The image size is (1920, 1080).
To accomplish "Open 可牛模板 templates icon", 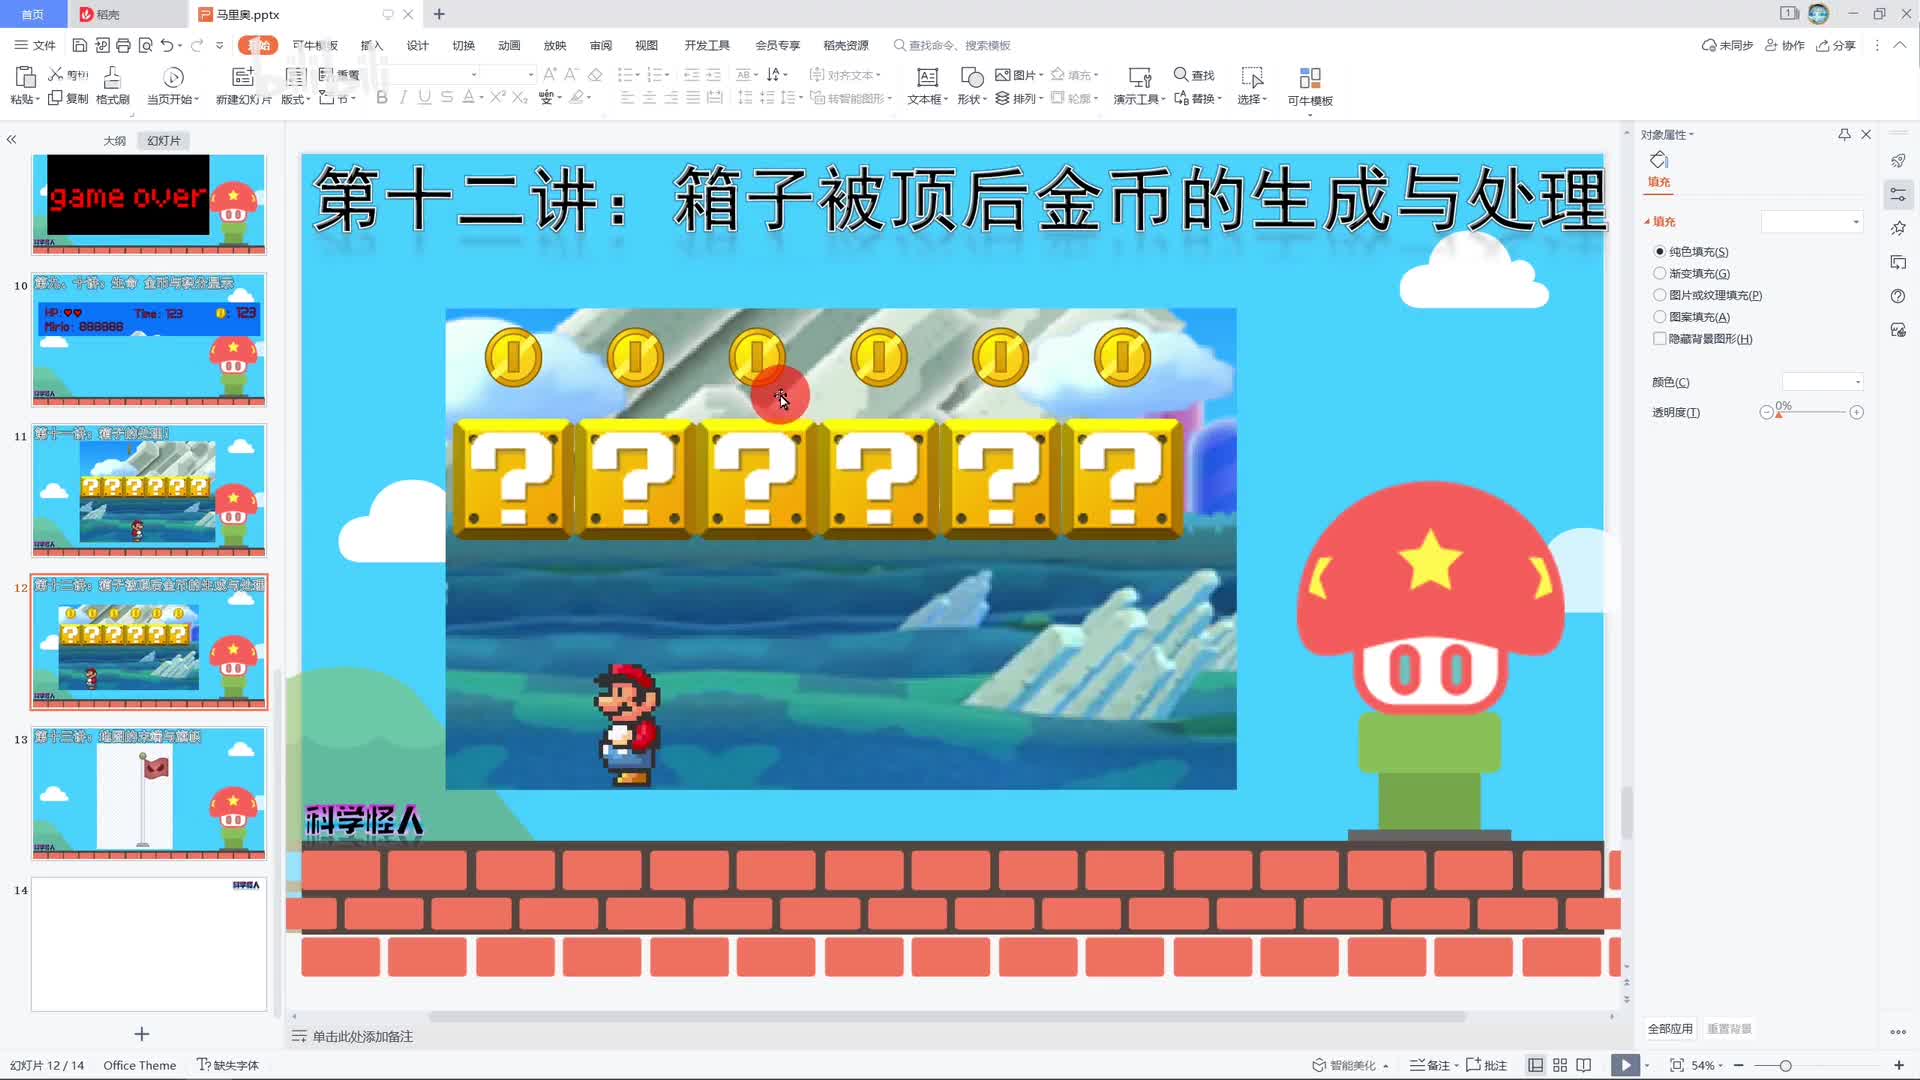I will (x=1310, y=78).
